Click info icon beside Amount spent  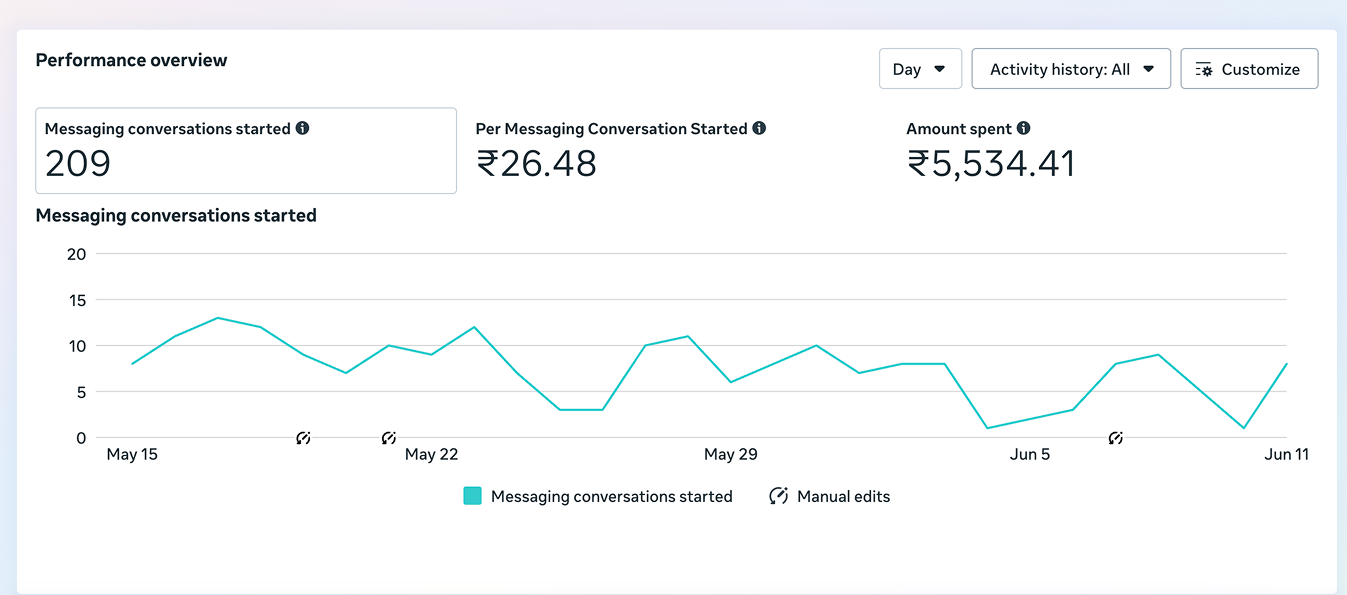(x=1023, y=128)
